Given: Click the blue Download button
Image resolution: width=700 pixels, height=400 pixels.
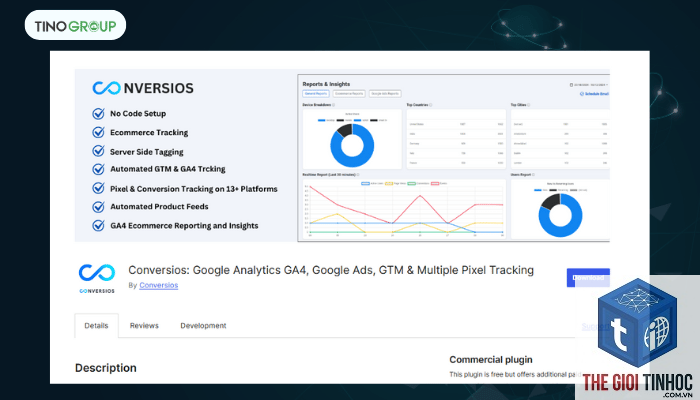Looking at the screenshot, I should pos(588,278).
